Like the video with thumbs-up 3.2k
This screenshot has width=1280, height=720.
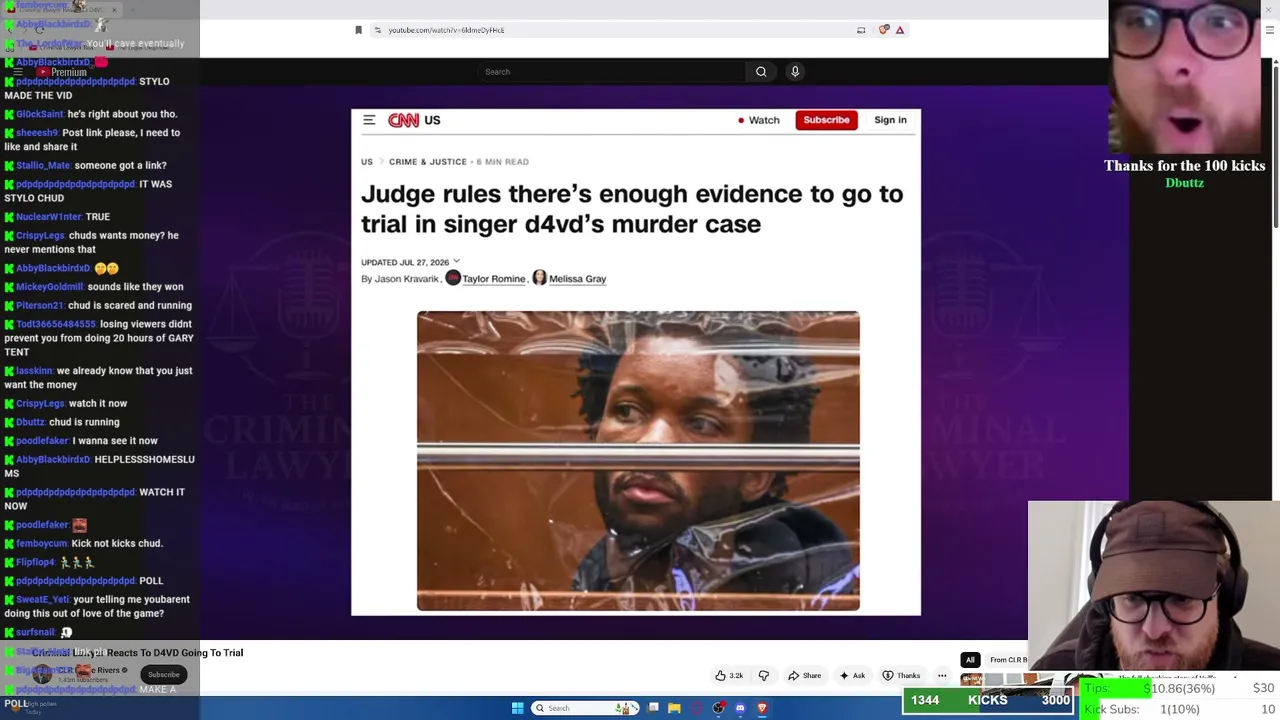pos(729,676)
